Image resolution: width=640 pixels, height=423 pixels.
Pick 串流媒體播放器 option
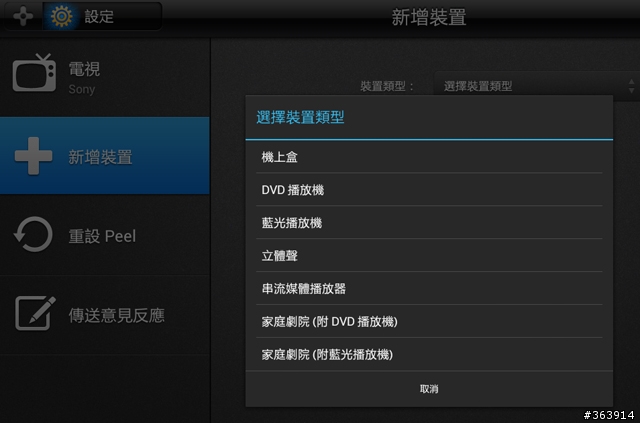click(429, 289)
